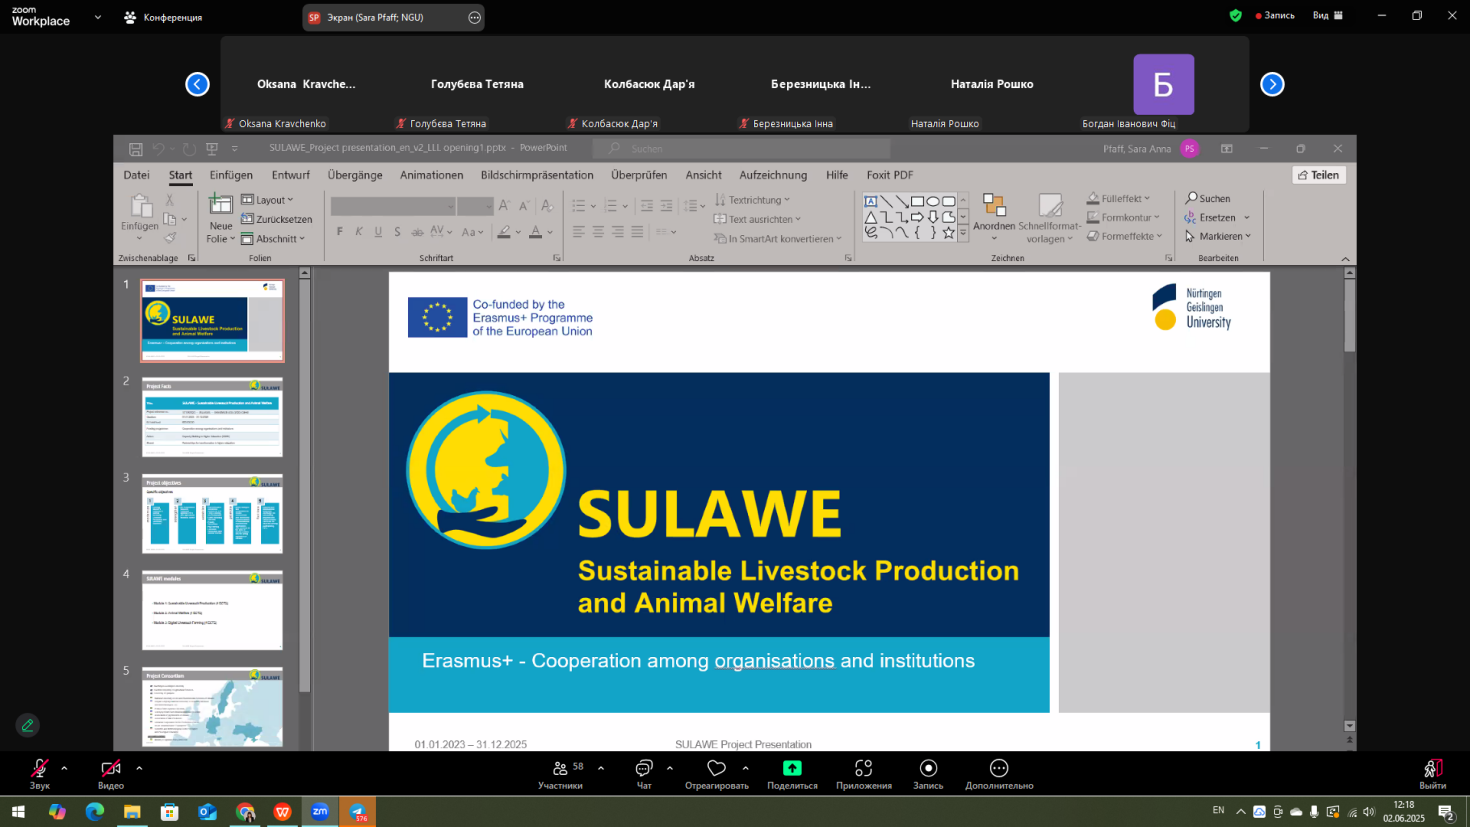This screenshot has height=827, width=1470.
Task: Open Fülleffekt dropdown
Action: pyautogui.click(x=1118, y=198)
